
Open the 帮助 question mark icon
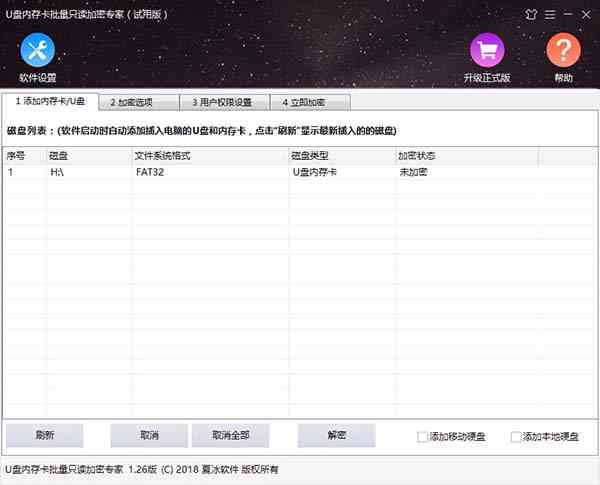click(563, 50)
